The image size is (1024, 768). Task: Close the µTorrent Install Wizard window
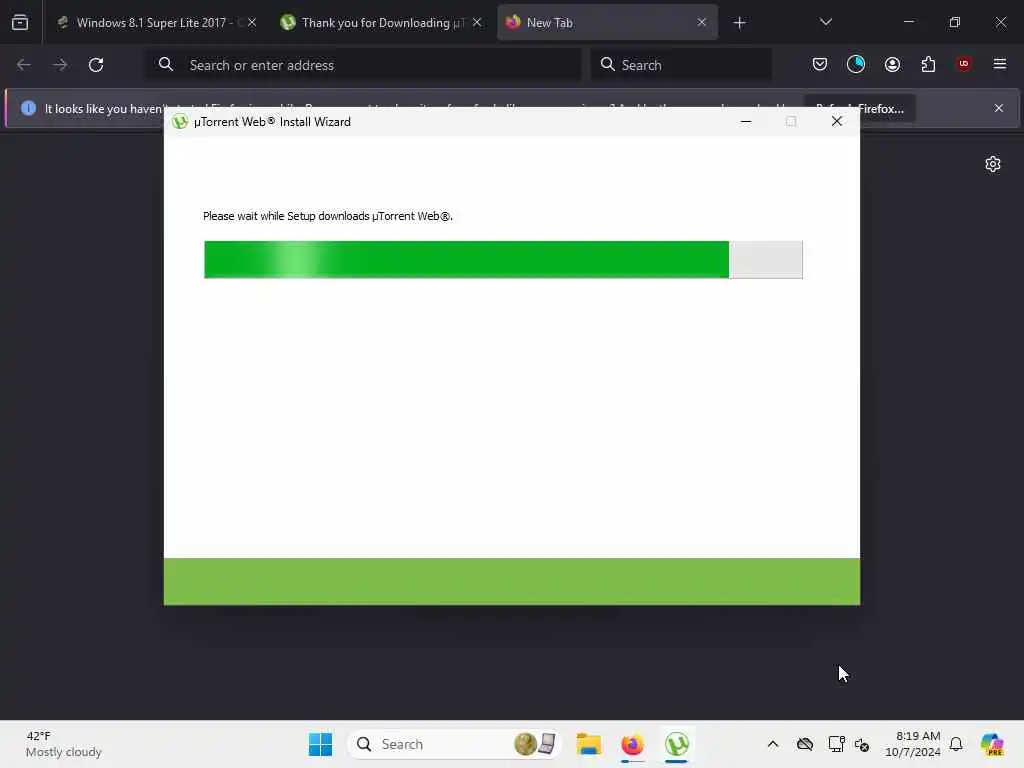[837, 121]
